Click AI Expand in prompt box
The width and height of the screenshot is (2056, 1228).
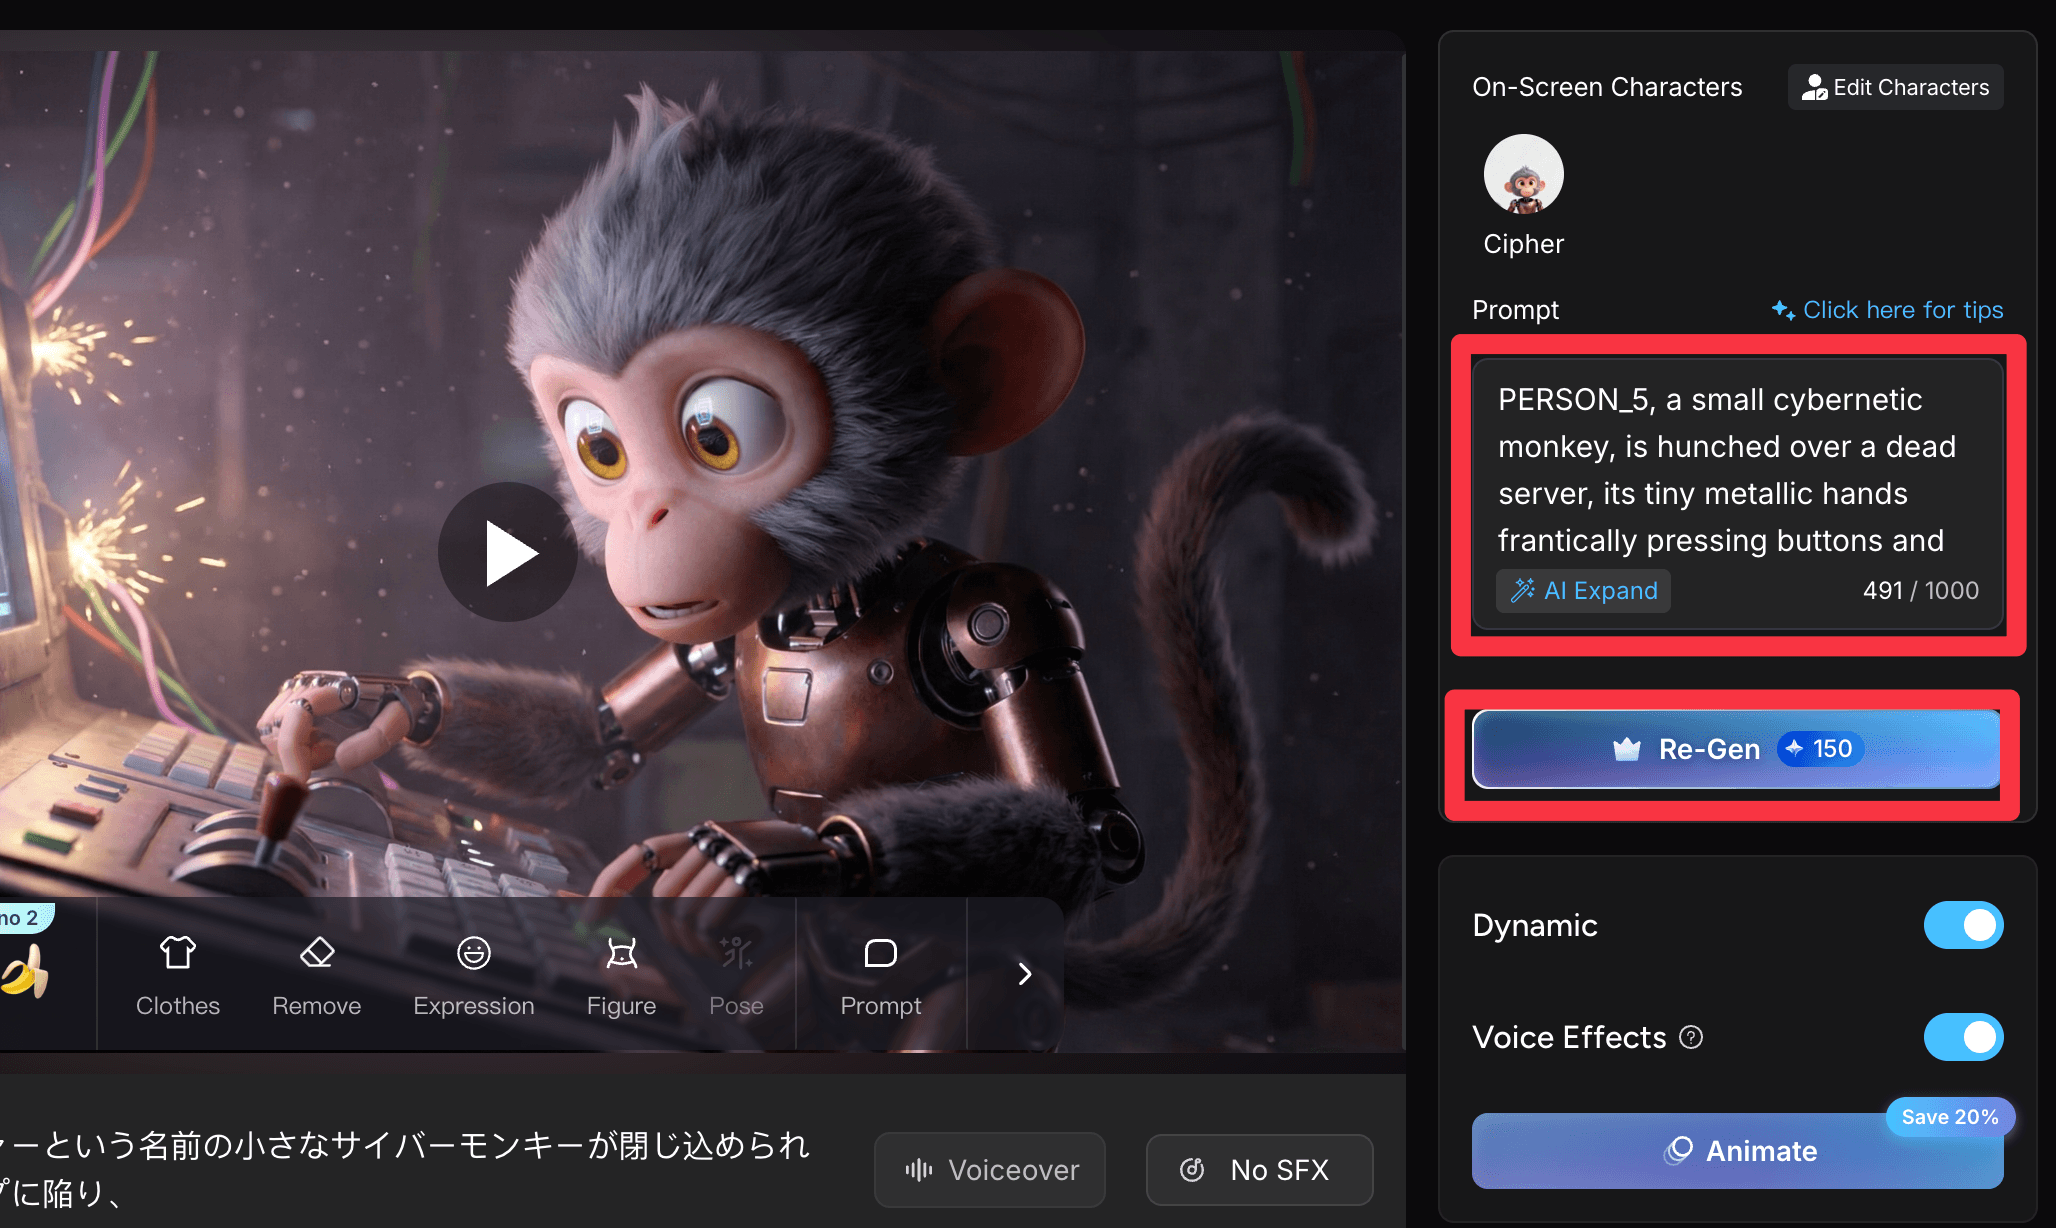pos(1584,591)
